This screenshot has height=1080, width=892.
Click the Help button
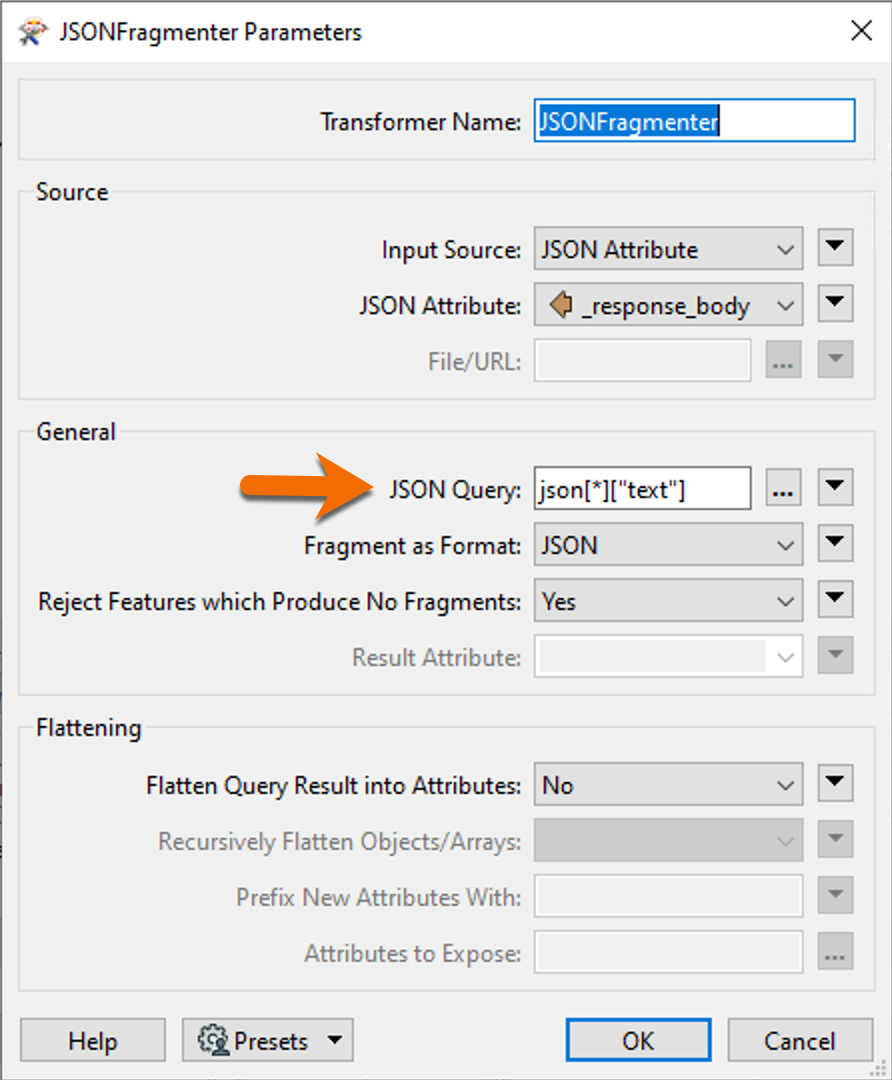[x=93, y=1040]
